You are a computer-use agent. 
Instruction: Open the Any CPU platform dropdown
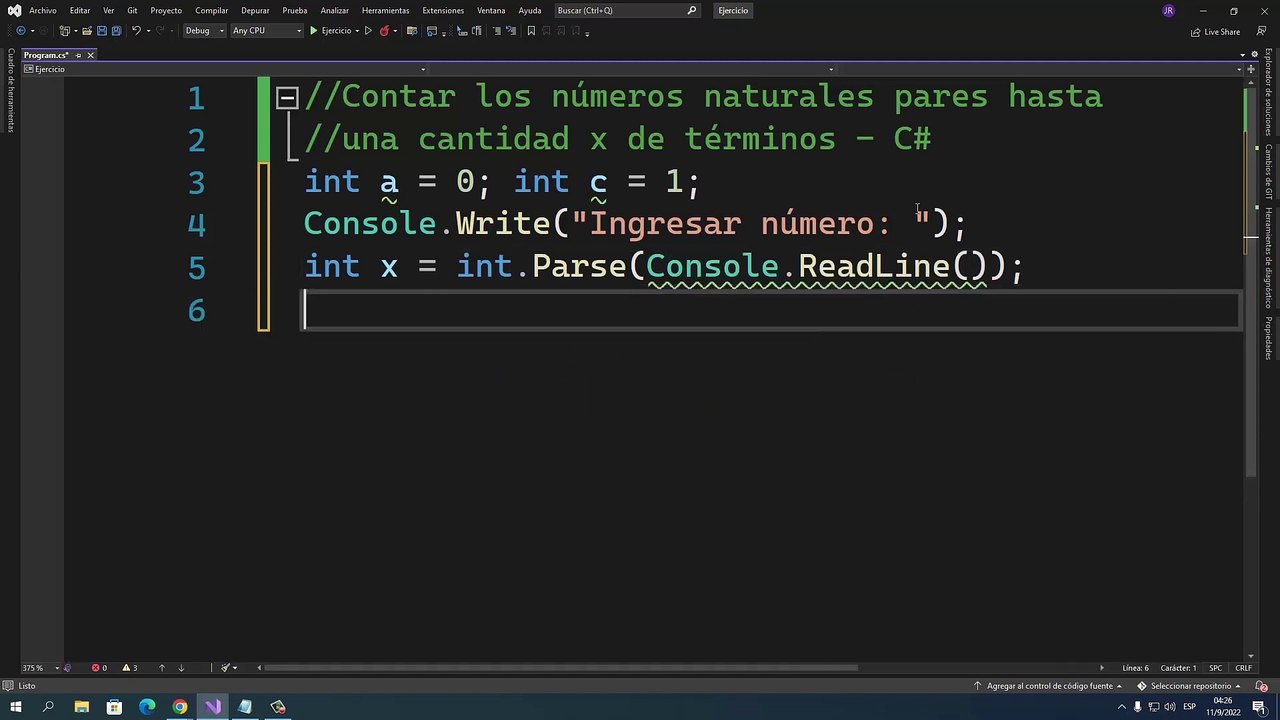pyautogui.click(x=266, y=31)
